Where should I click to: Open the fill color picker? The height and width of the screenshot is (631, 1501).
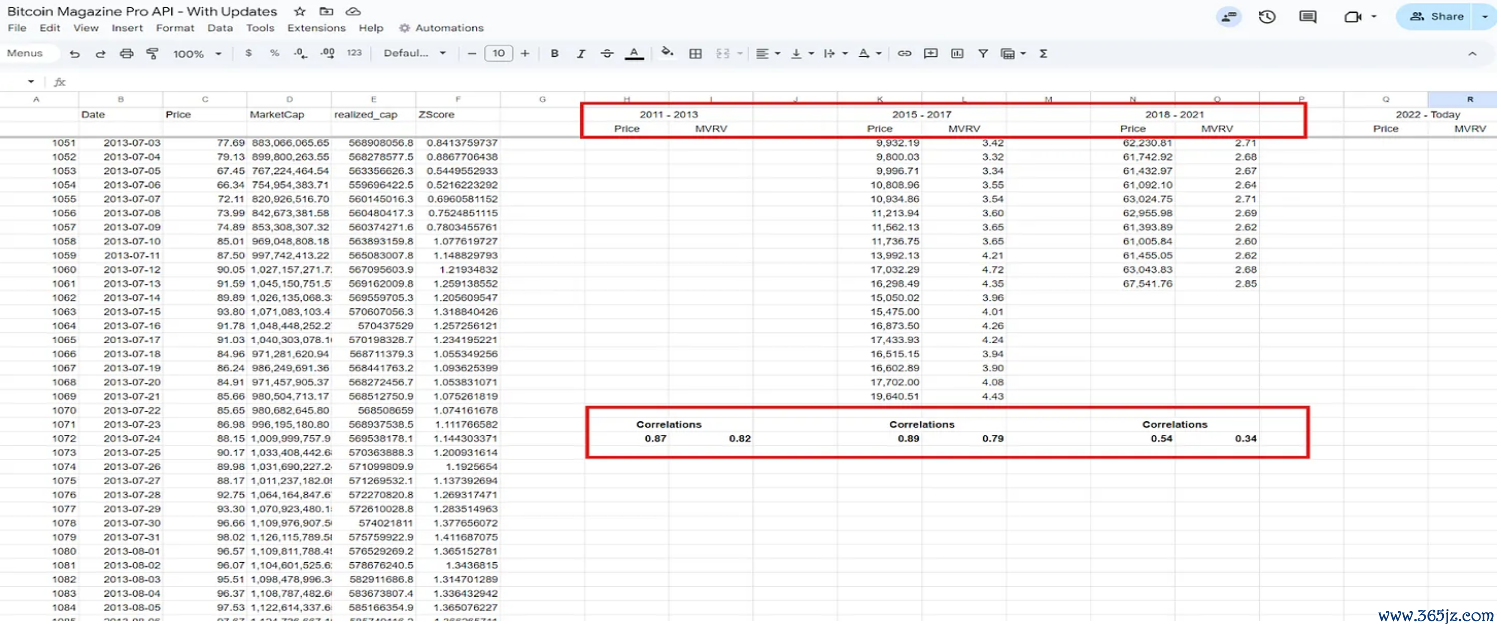pos(667,54)
